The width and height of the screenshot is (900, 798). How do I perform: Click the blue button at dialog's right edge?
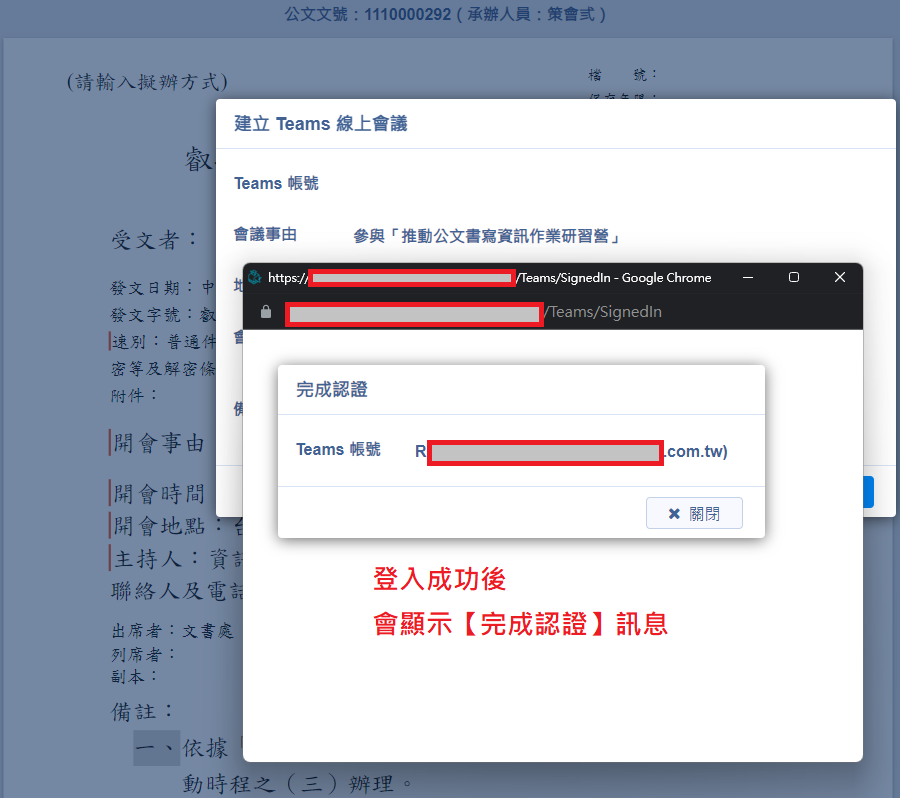[x=869, y=492]
